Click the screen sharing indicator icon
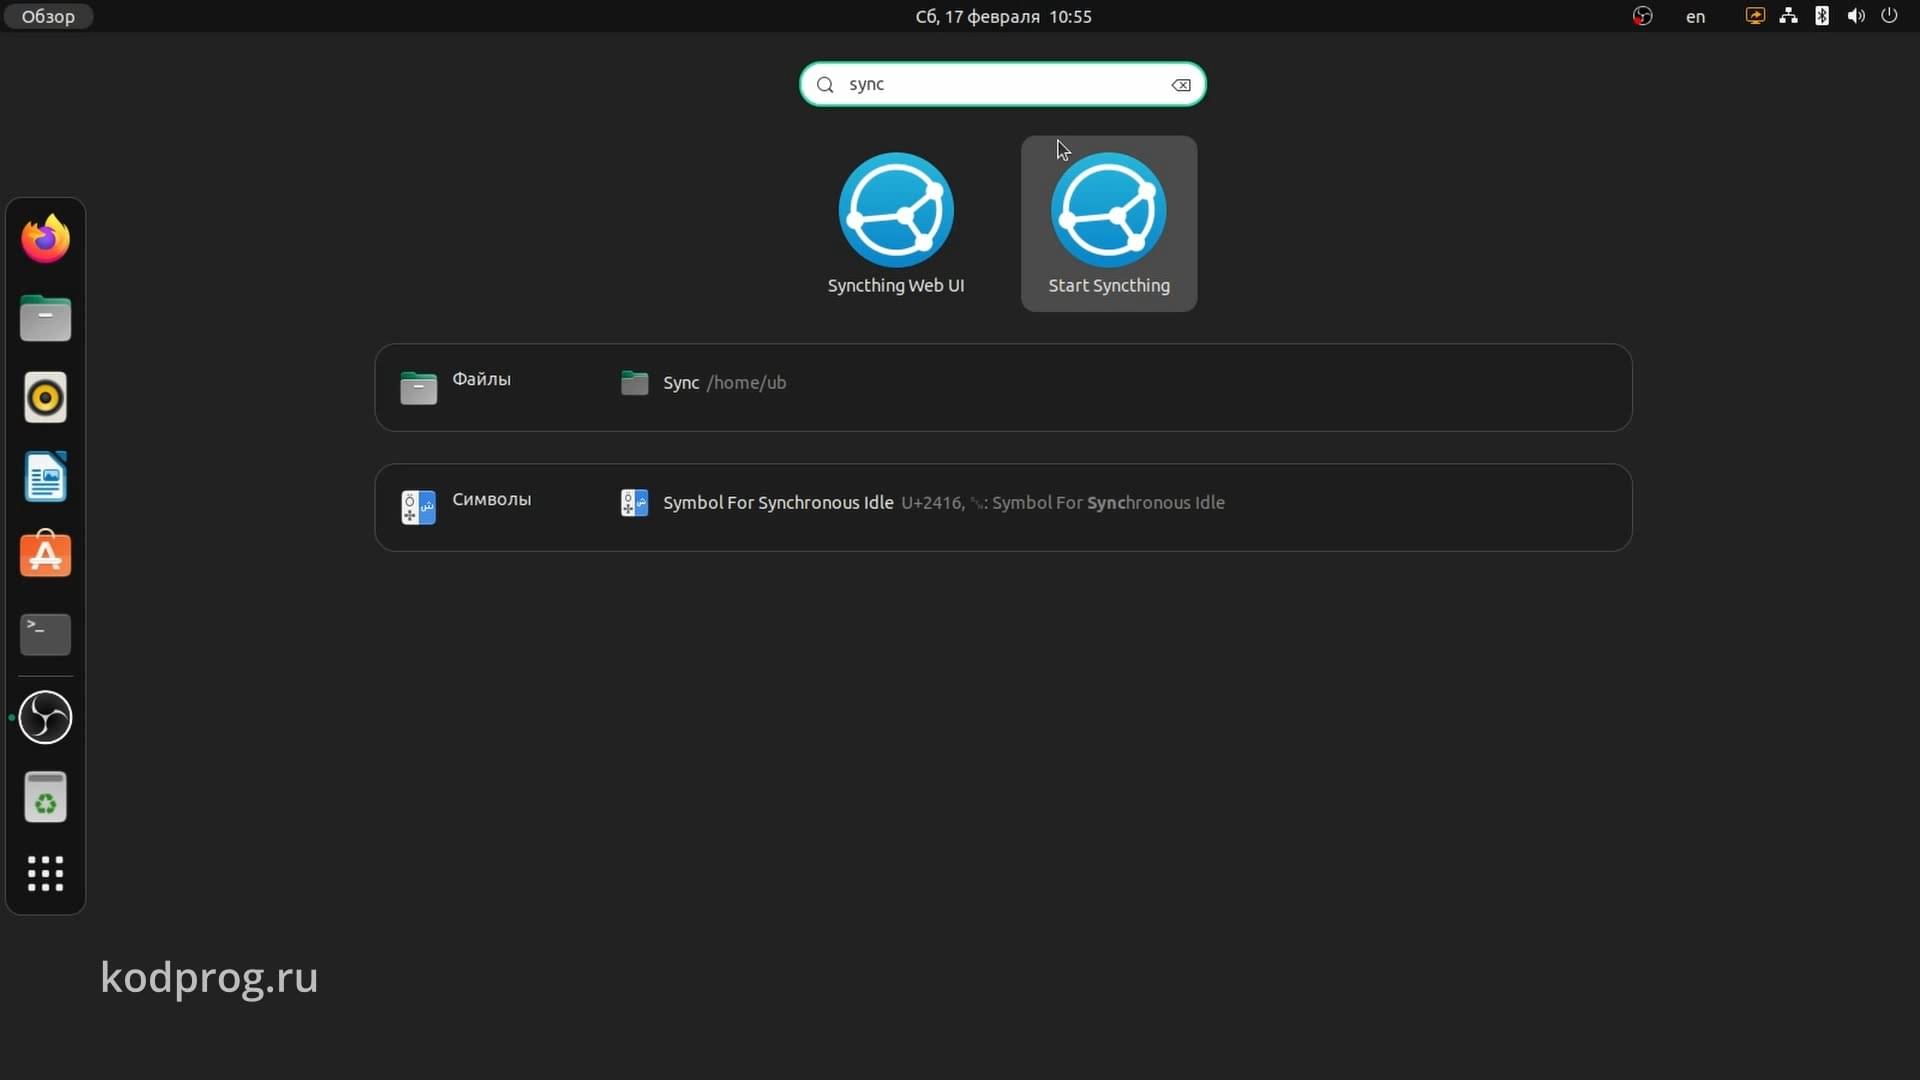Image resolution: width=1920 pixels, height=1080 pixels. click(1755, 16)
